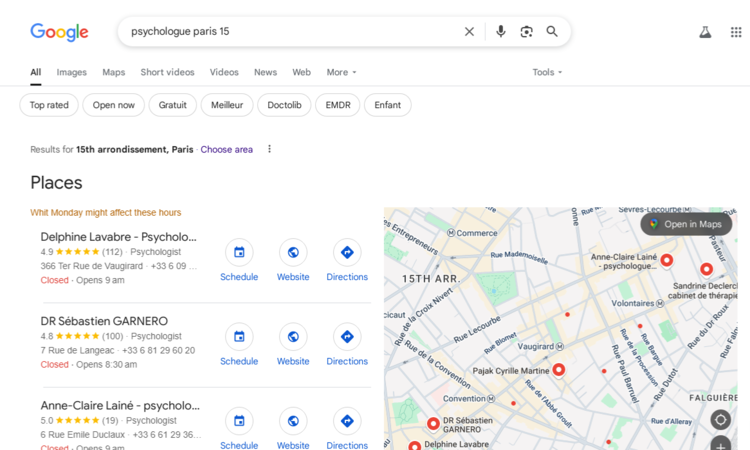The width and height of the screenshot is (750, 450).
Task: Switch to the Videos tab
Action: click(x=224, y=72)
